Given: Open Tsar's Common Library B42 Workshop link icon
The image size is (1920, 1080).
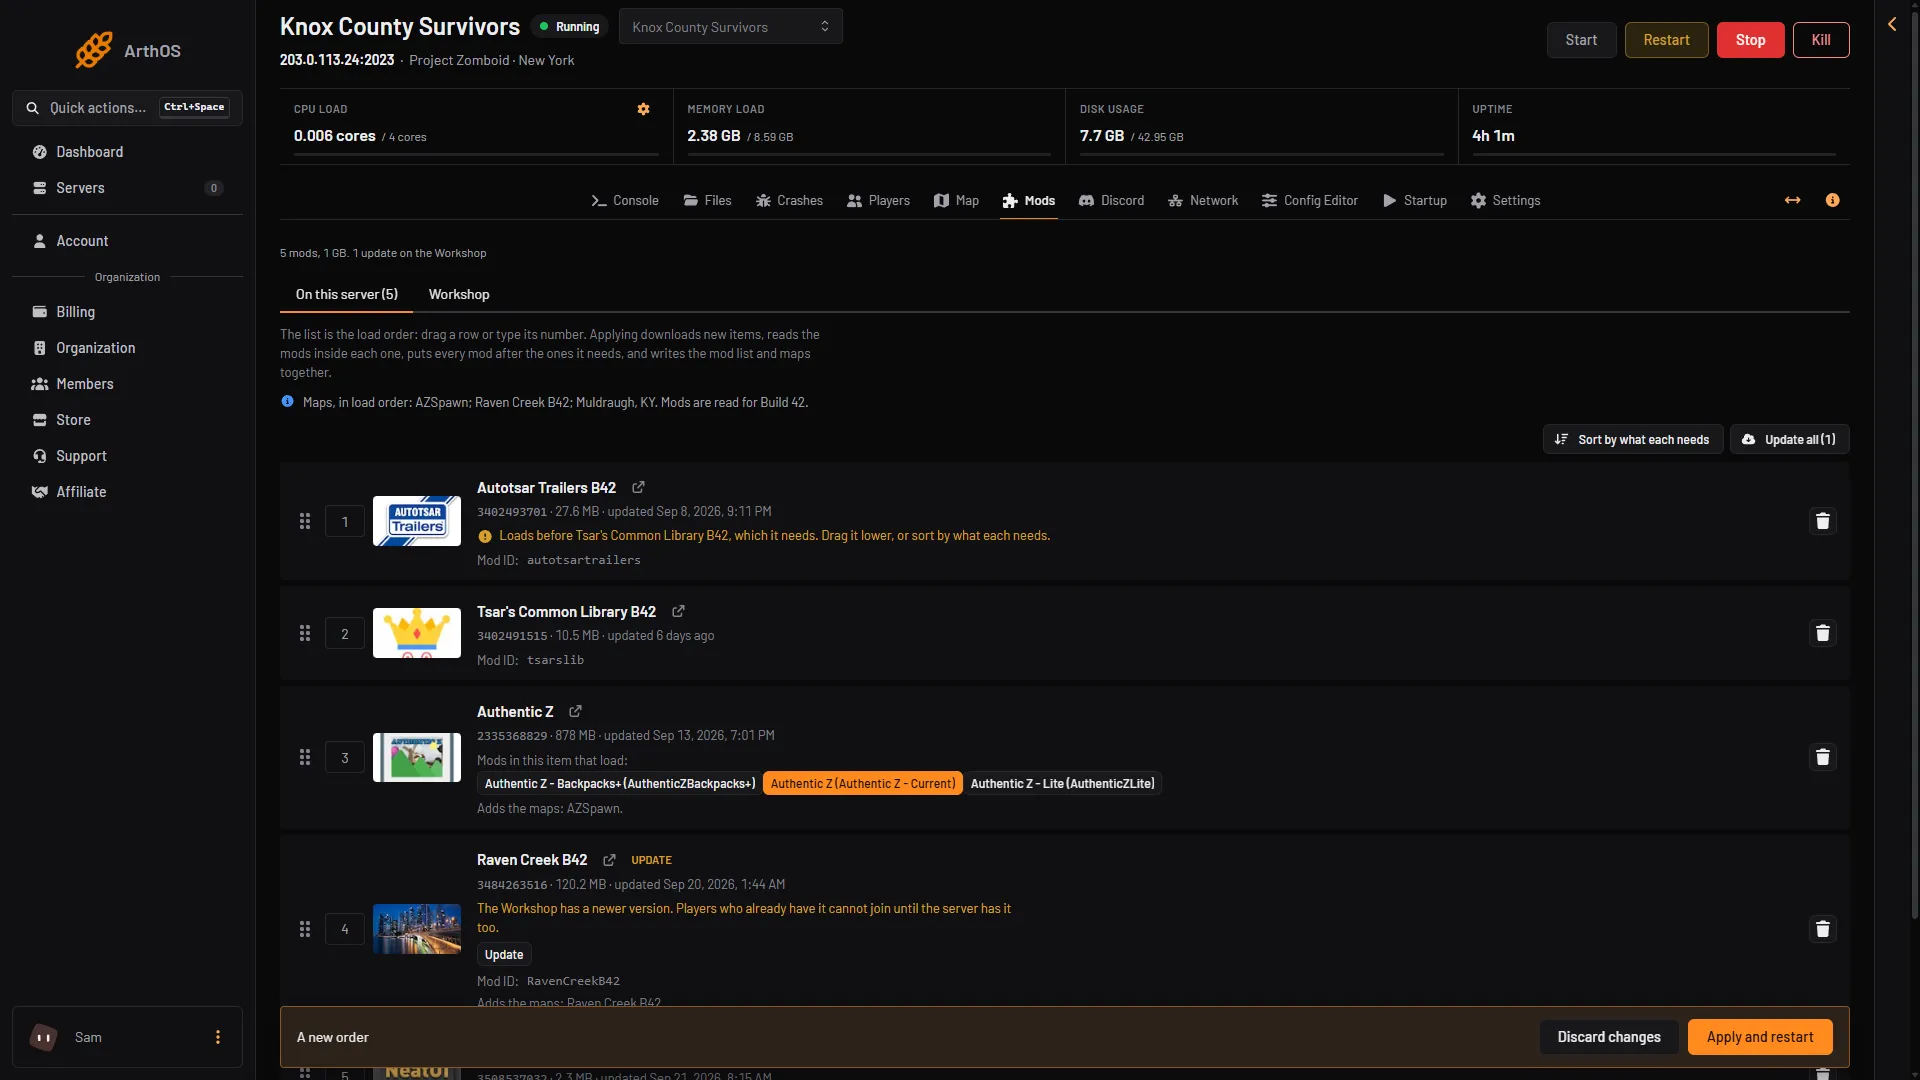Looking at the screenshot, I should 678,612.
